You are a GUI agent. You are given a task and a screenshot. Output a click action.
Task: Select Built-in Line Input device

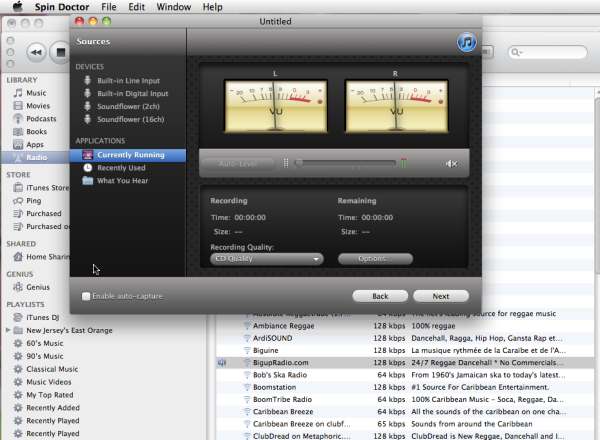[x=128, y=81]
